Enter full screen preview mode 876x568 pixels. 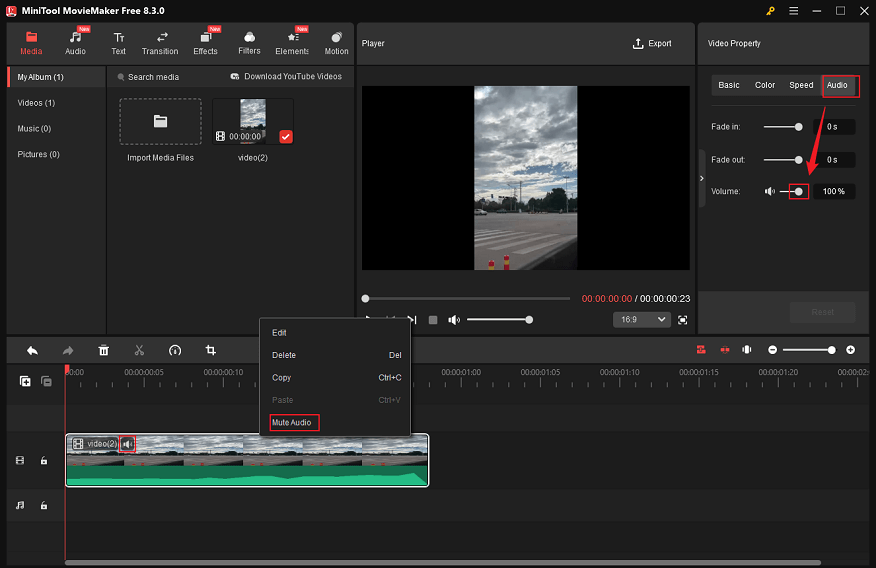683,320
